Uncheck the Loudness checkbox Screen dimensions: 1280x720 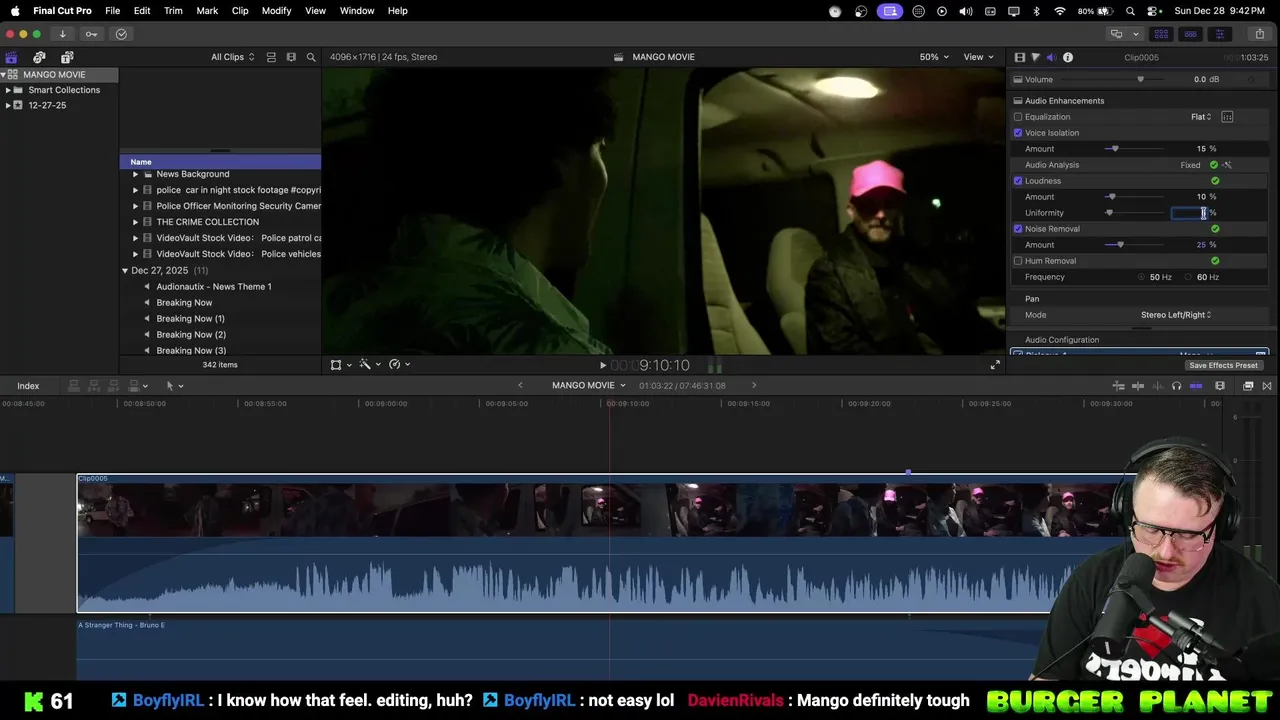point(1018,181)
